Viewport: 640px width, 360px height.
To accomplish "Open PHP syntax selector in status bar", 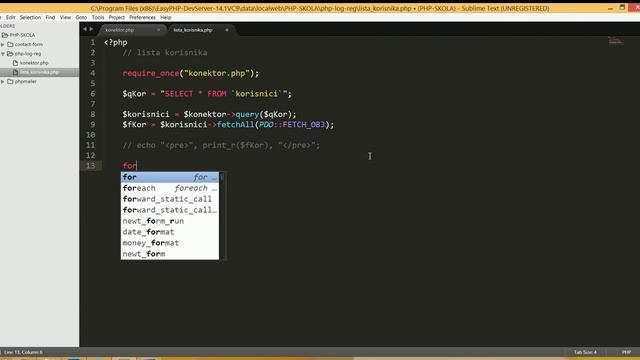I will point(627,352).
